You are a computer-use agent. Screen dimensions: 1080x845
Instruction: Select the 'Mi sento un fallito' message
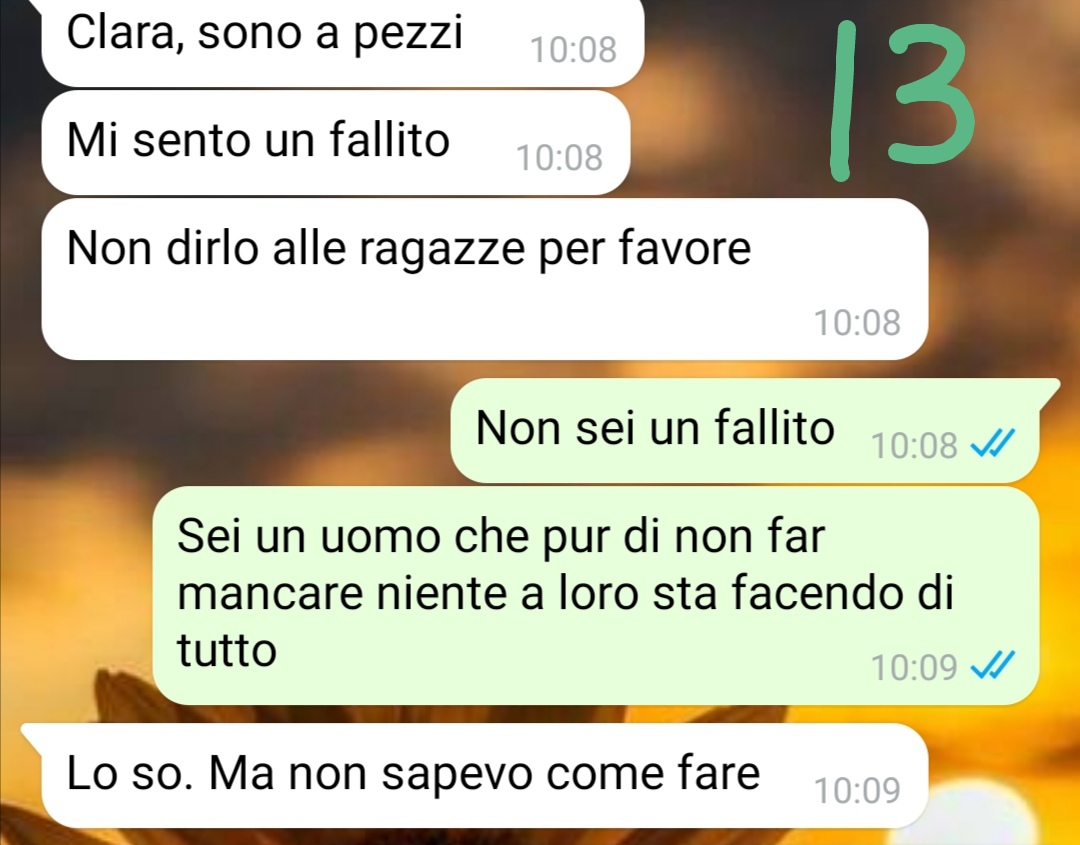(335, 143)
